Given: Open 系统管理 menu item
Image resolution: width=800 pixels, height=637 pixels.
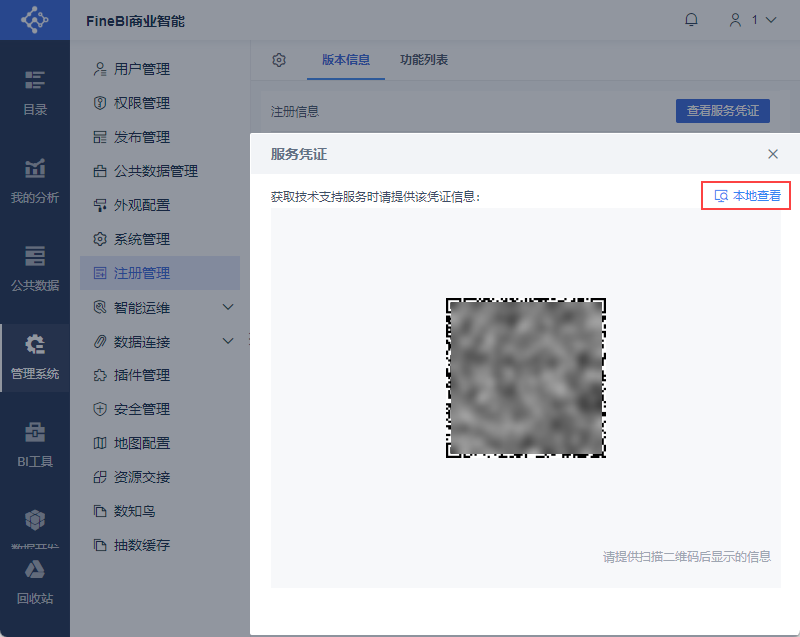Looking at the screenshot, I should (x=160, y=239).
